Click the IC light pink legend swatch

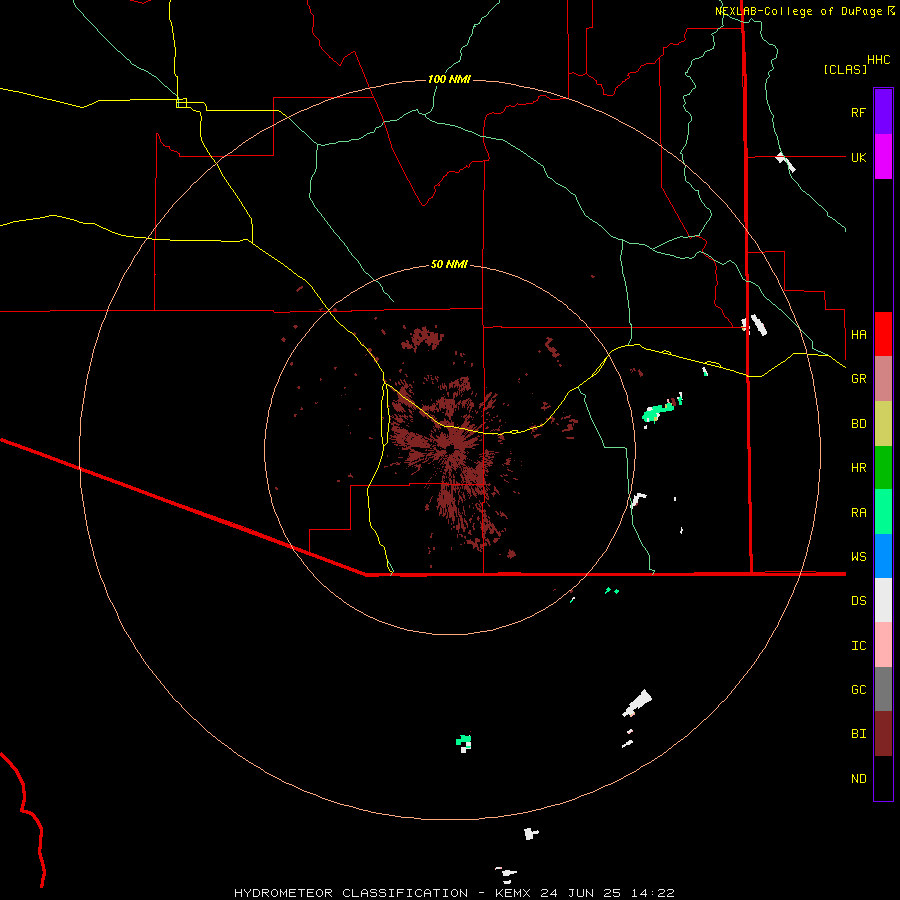(883, 645)
